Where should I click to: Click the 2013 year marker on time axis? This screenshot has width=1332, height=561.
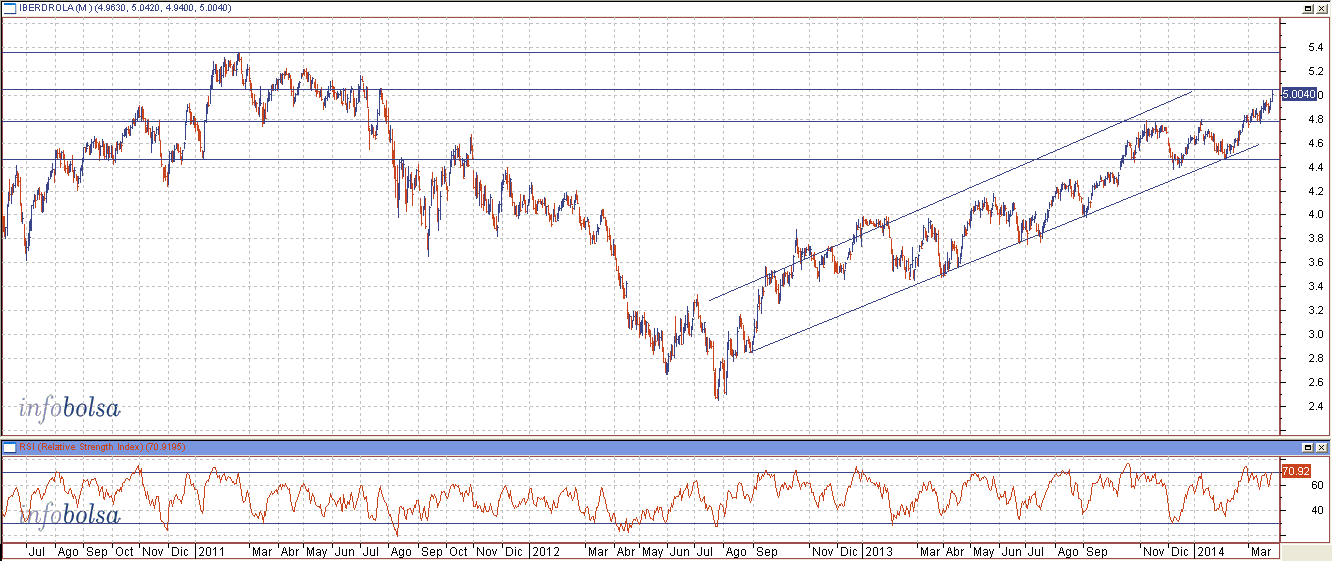coord(878,551)
